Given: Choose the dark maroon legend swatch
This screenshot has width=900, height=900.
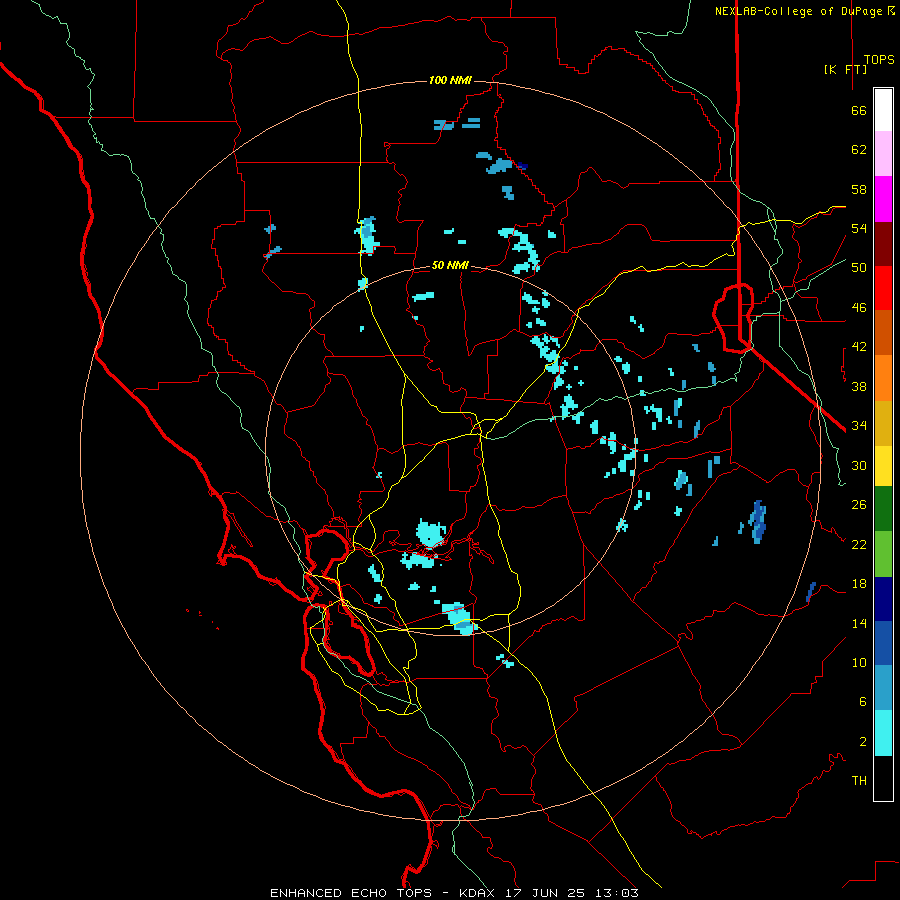Looking at the screenshot, I should [883, 244].
